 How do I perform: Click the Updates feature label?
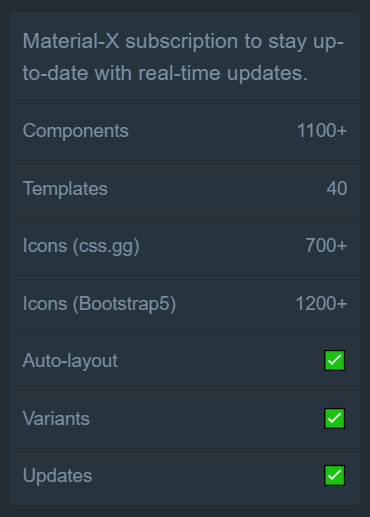57,476
